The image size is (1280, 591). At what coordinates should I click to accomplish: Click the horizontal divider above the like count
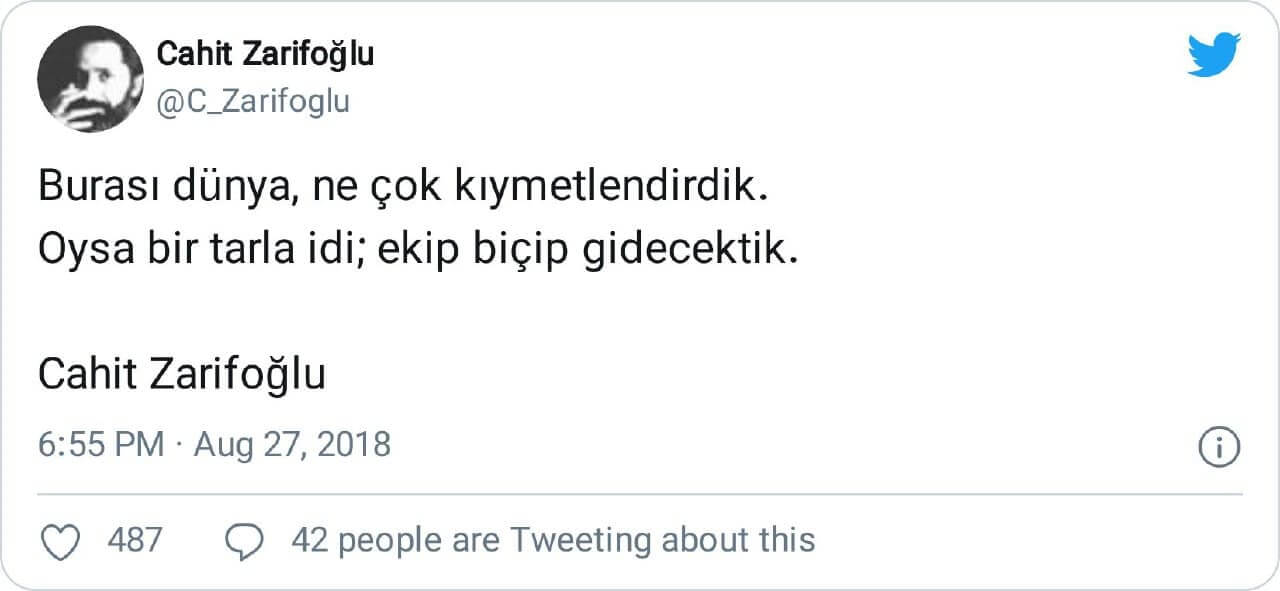click(x=640, y=494)
